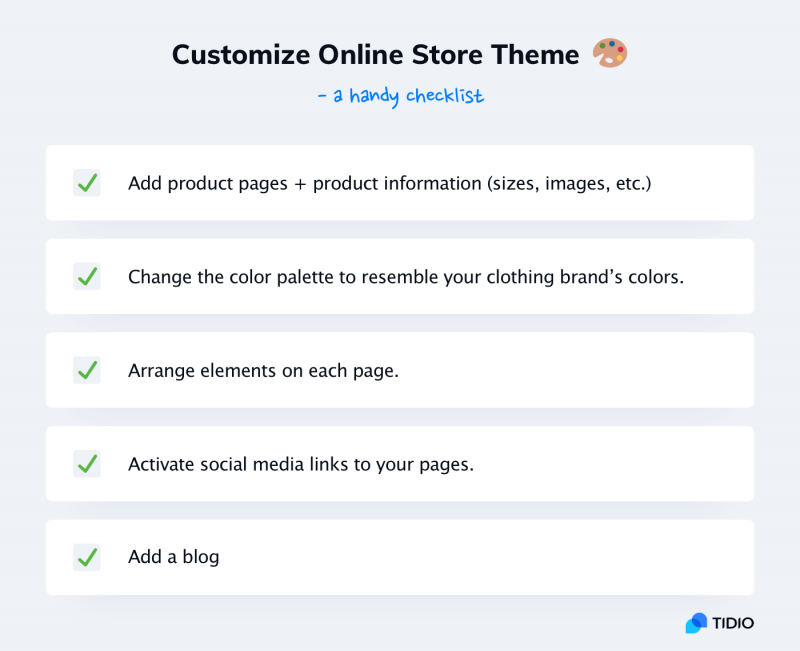Click the checkmark next to the color palette item
The height and width of the screenshot is (651, 800).
click(87, 276)
